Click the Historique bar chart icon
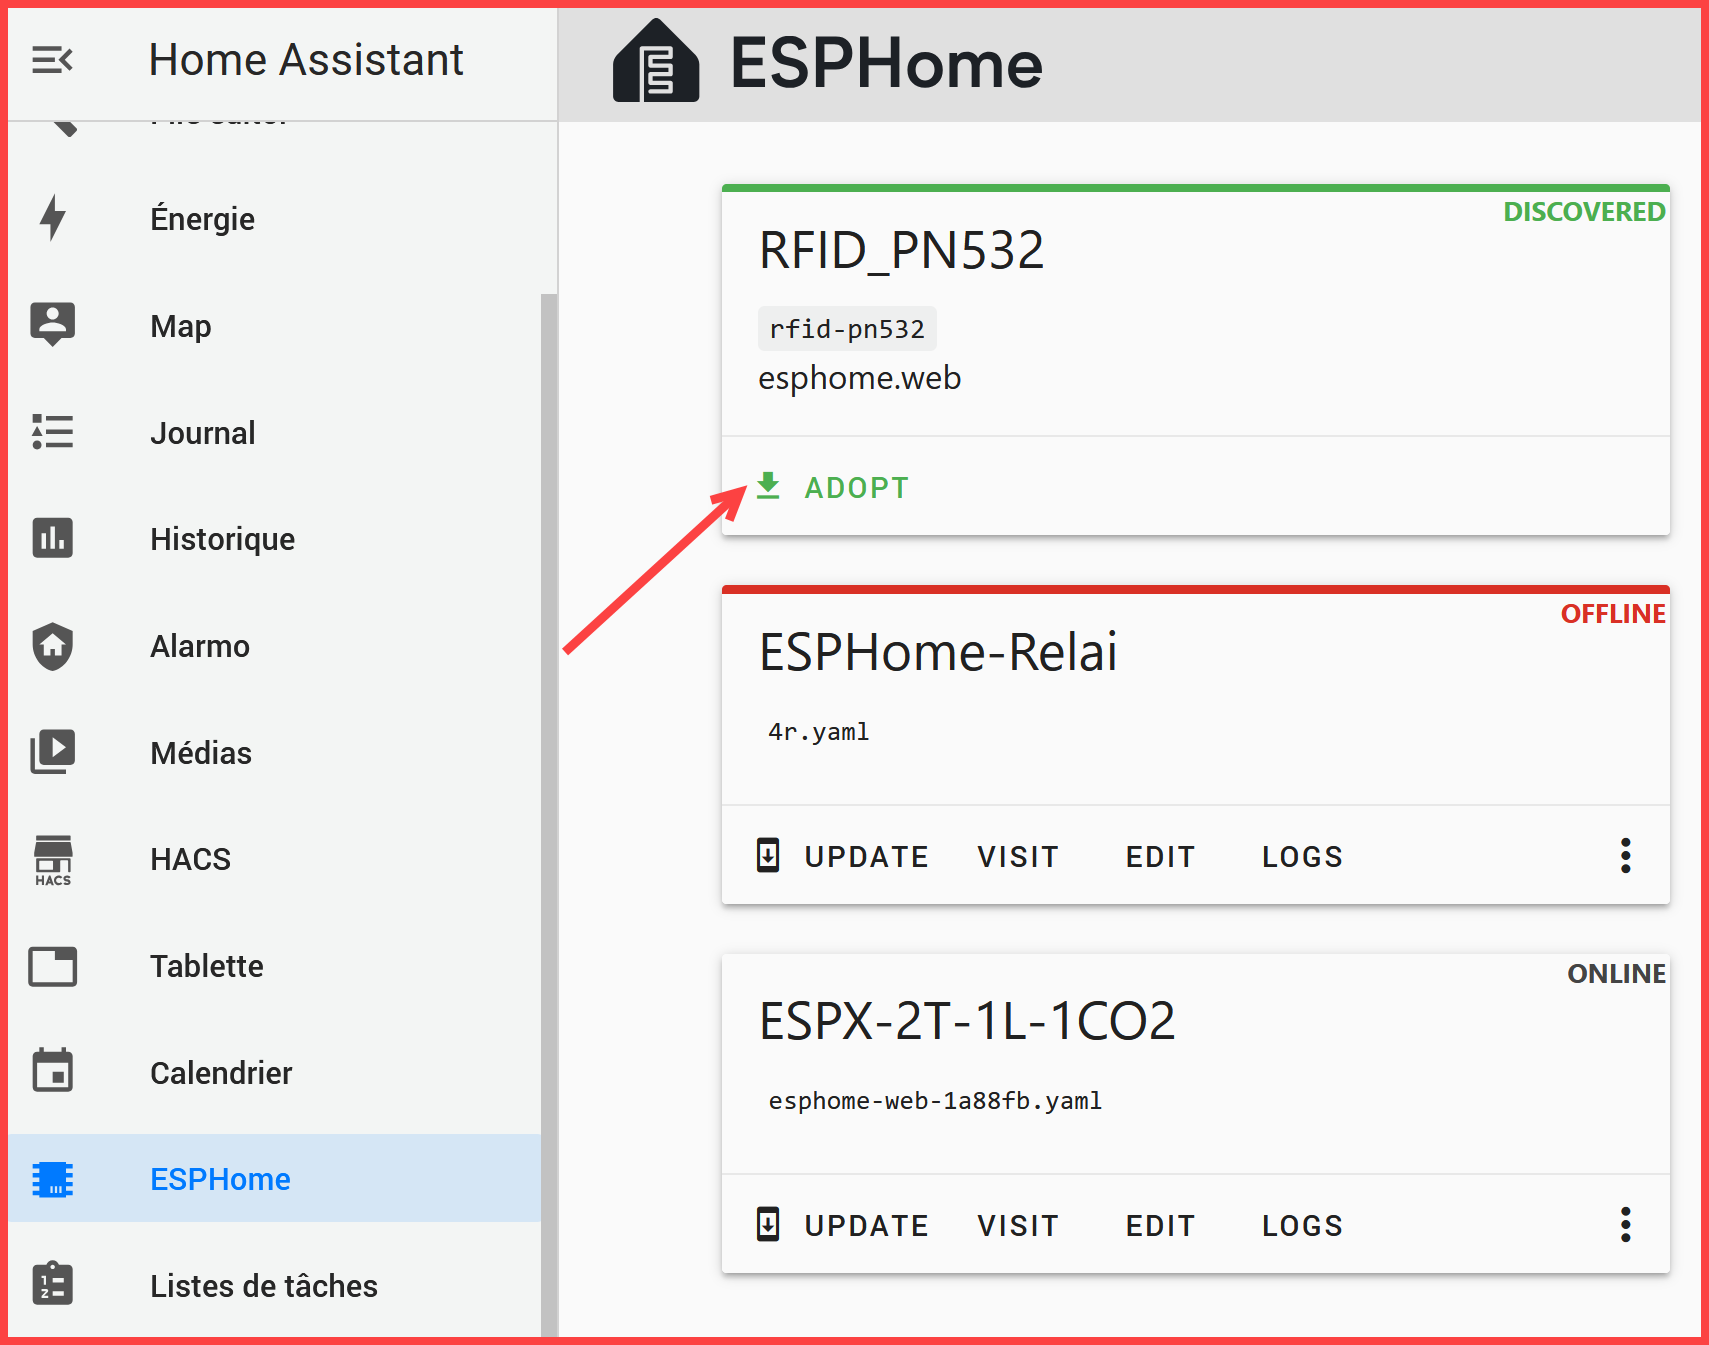Image resolution: width=1709 pixels, height=1345 pixels. (x=53, y=538)
